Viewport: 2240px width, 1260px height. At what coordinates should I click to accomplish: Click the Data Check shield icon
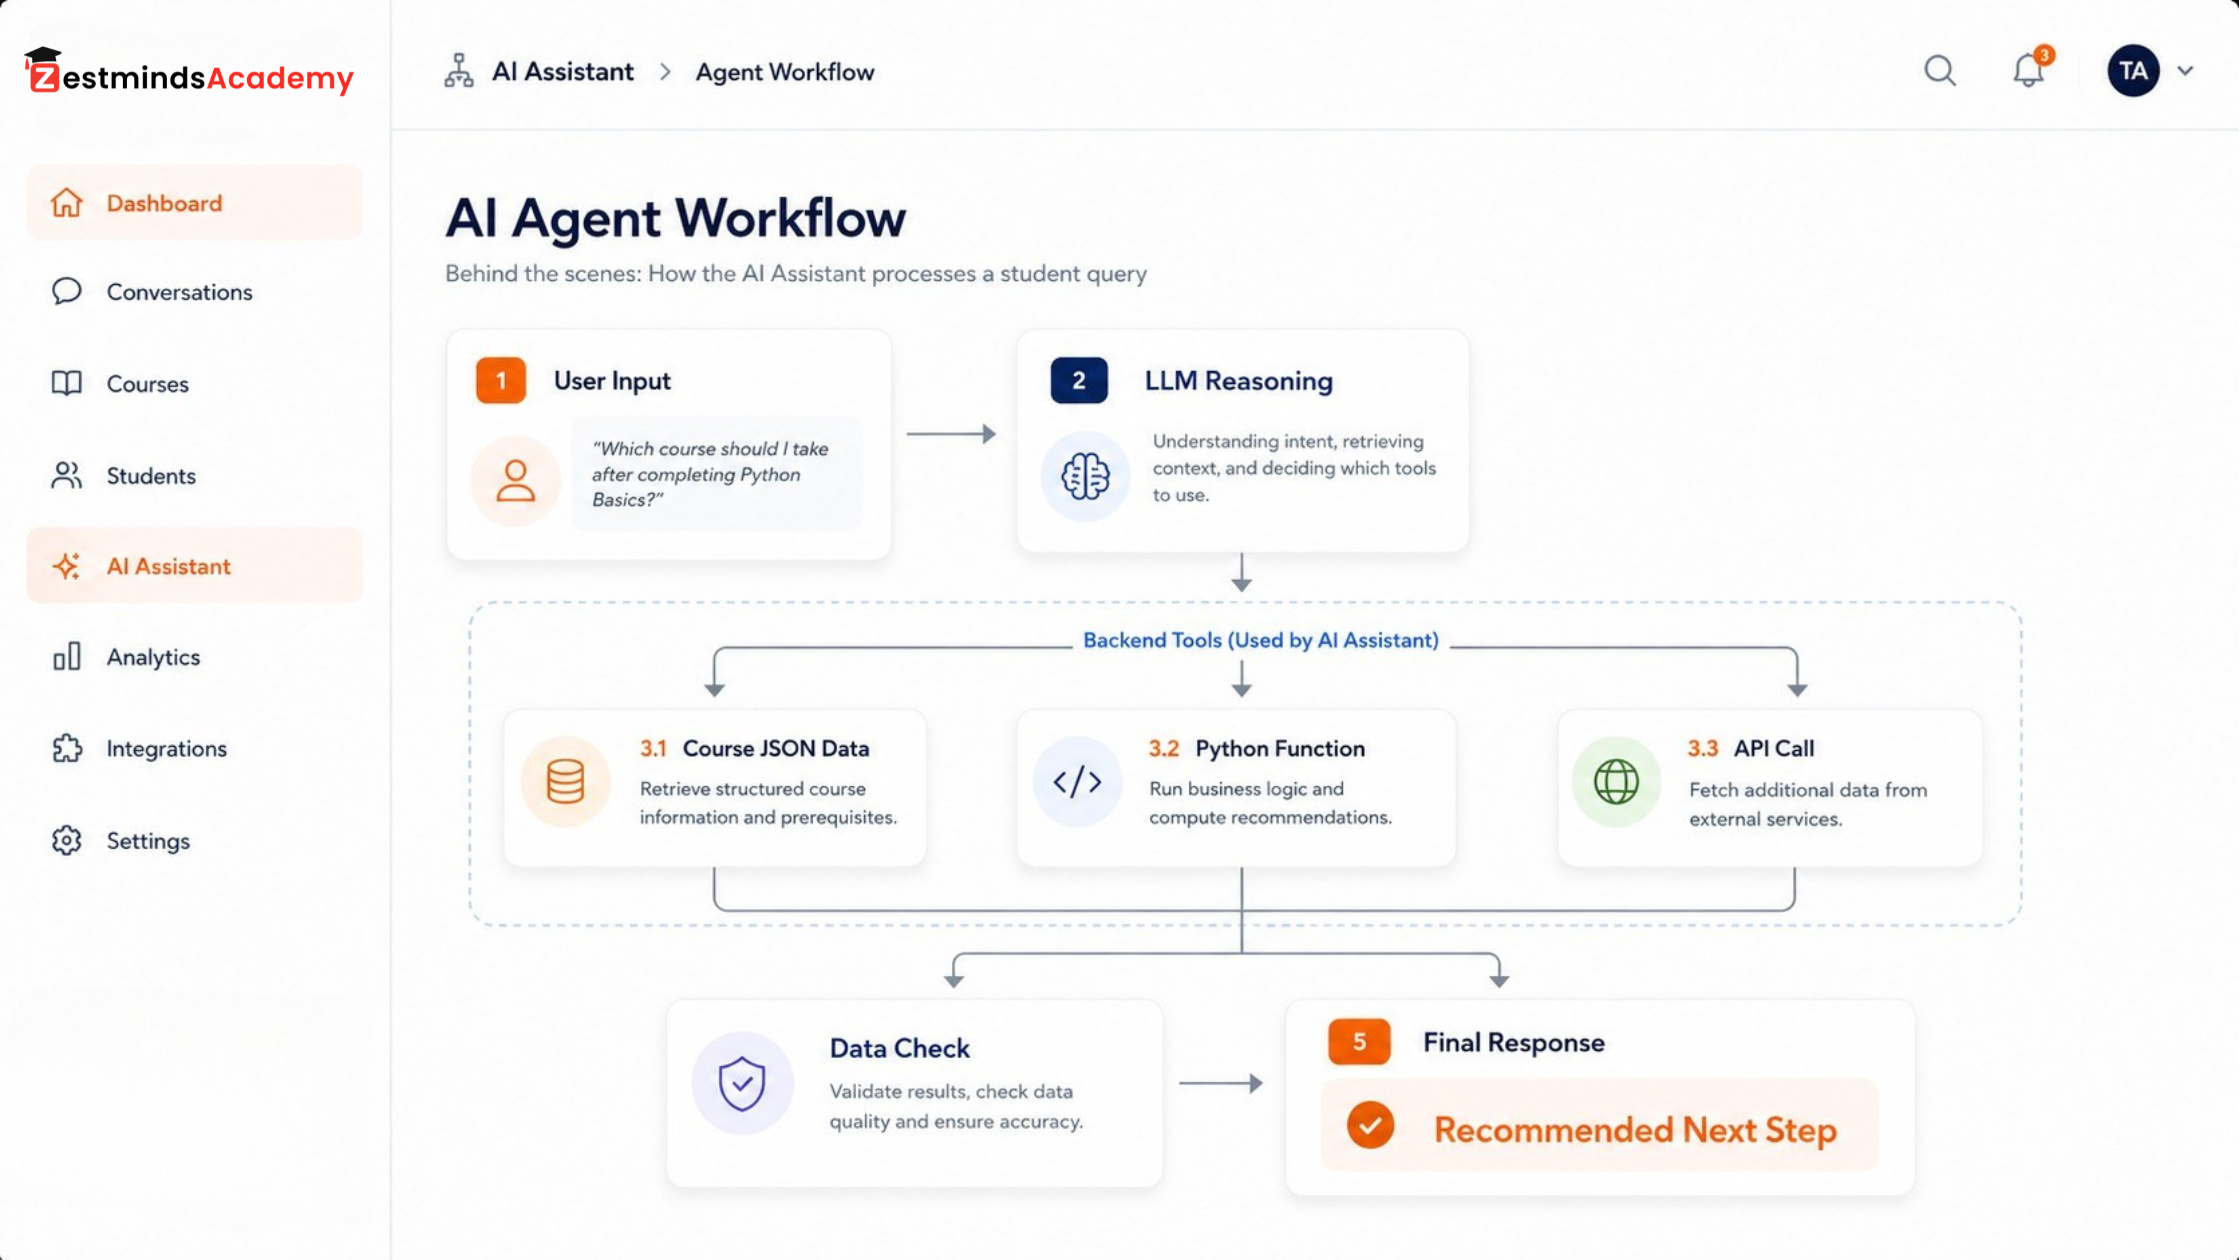tap(742, 1083)
